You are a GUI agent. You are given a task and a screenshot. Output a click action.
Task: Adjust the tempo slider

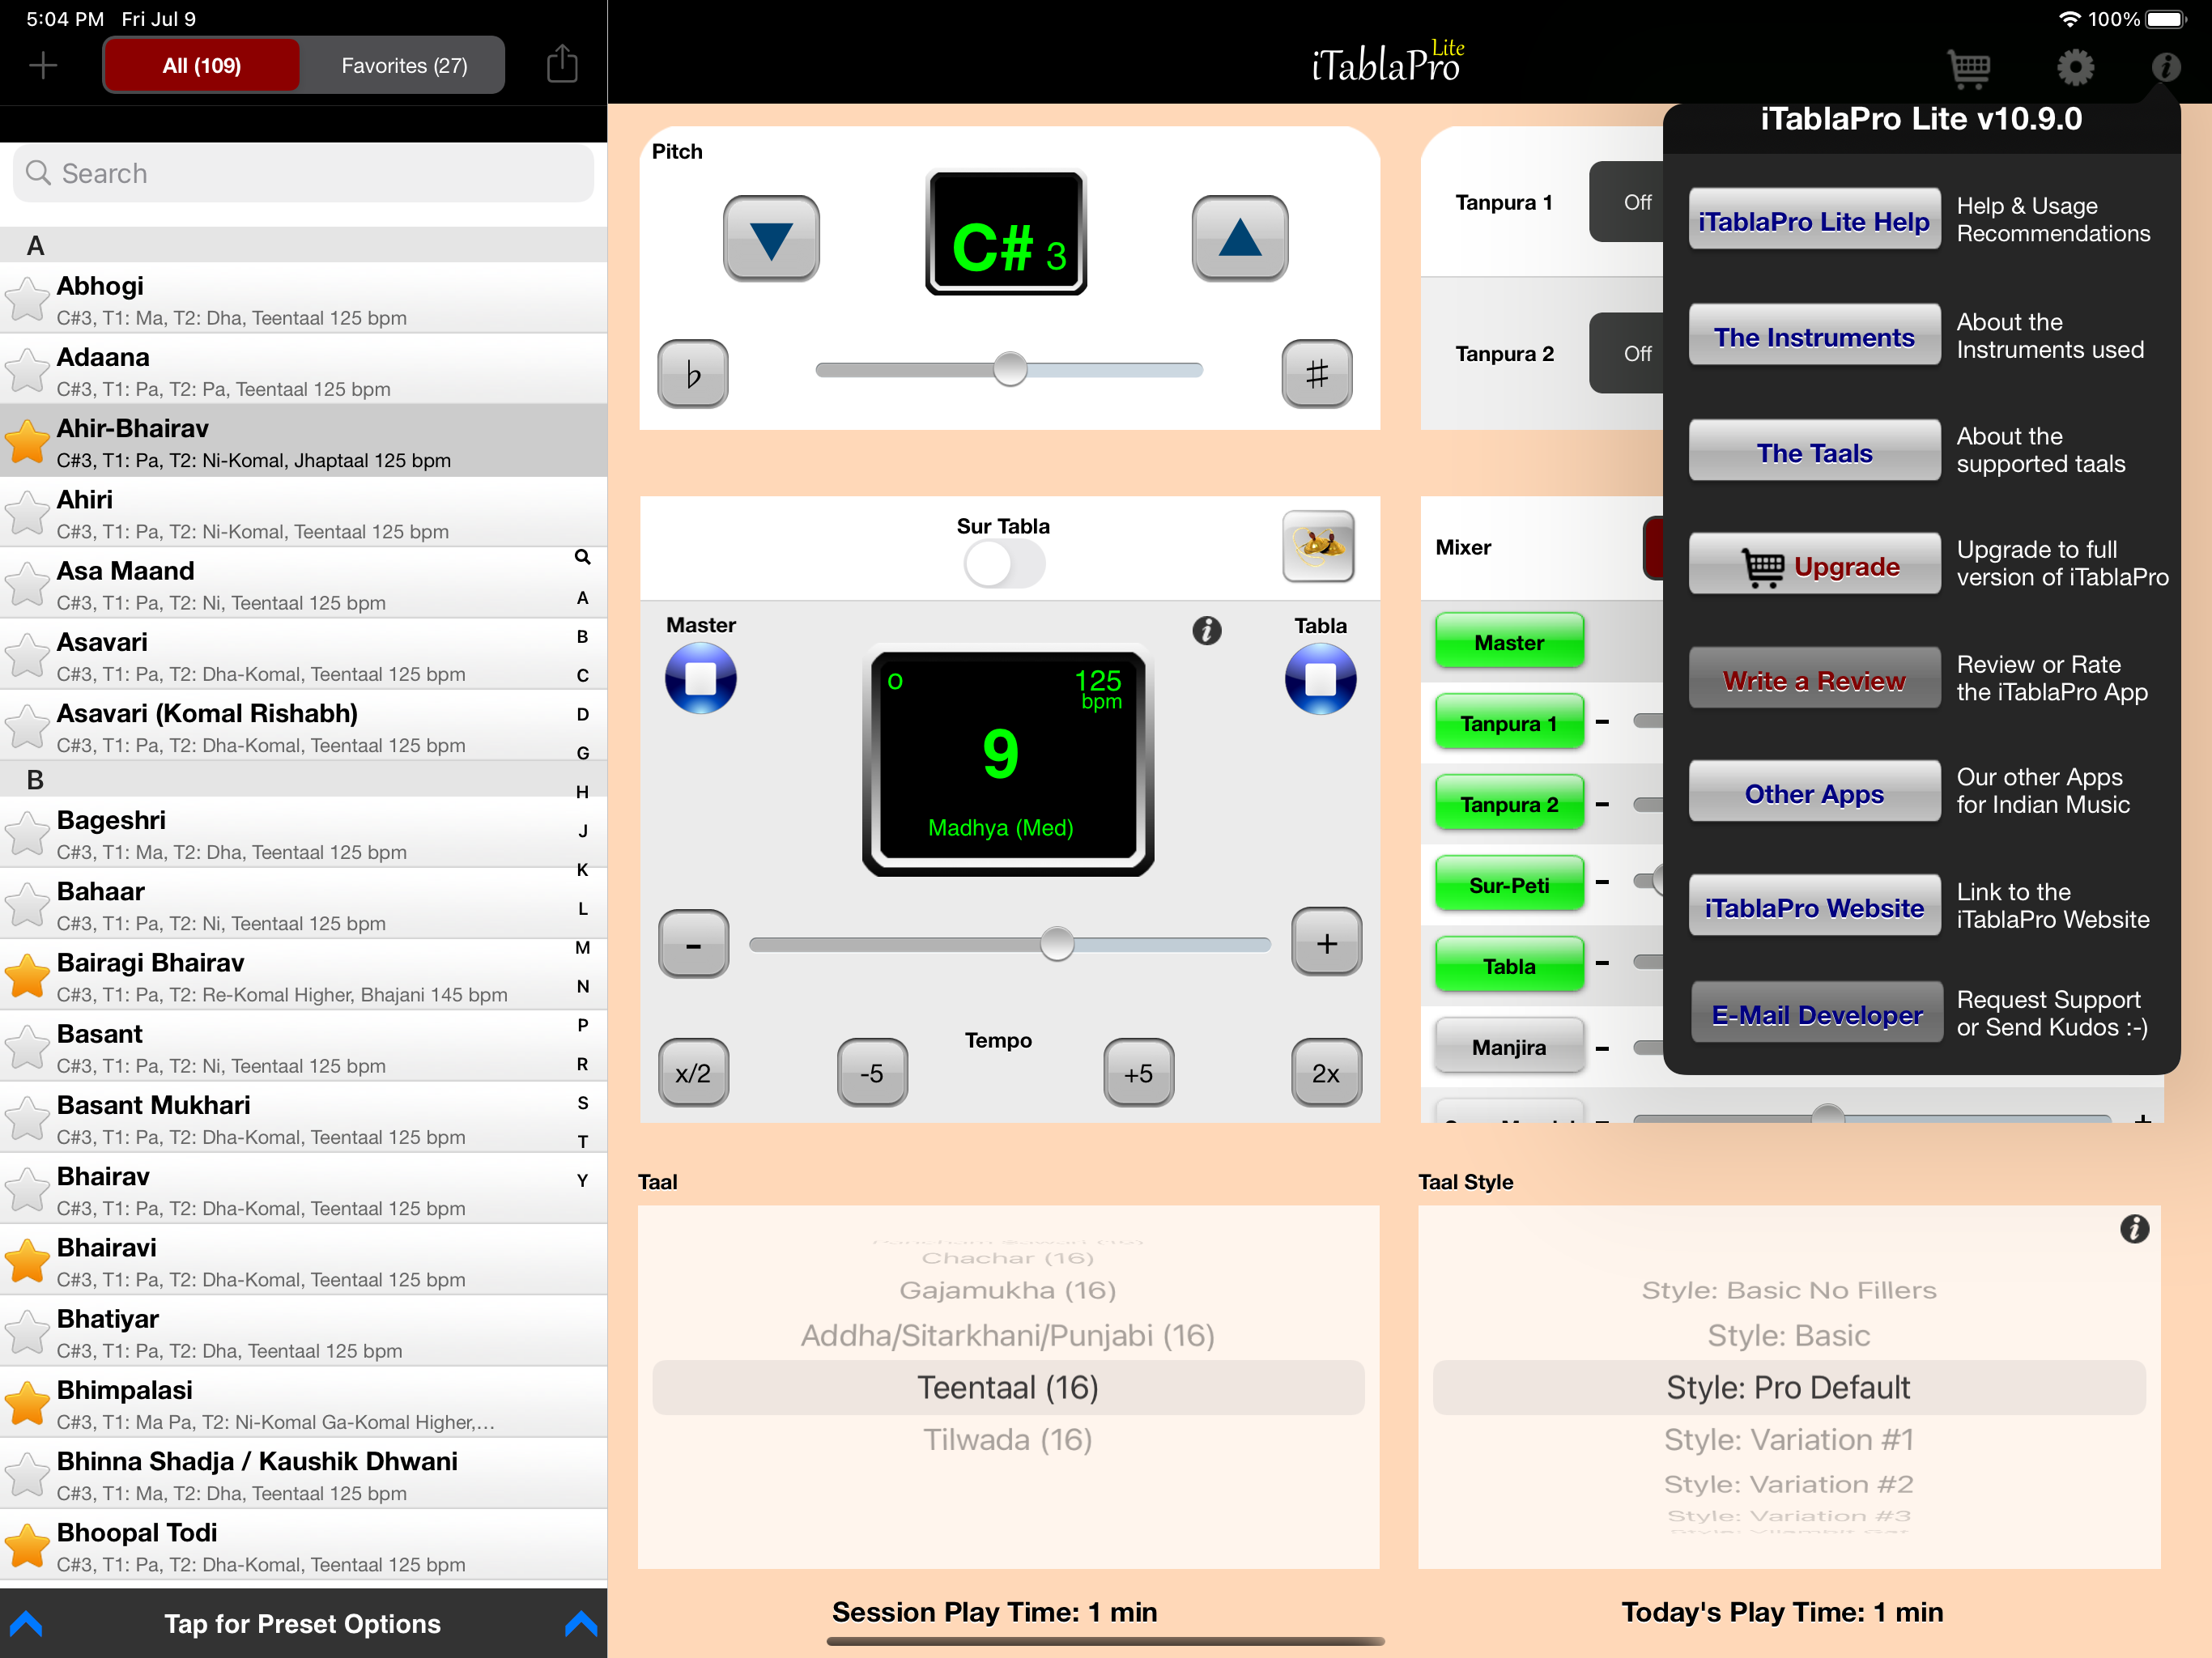coord(1010,943)
